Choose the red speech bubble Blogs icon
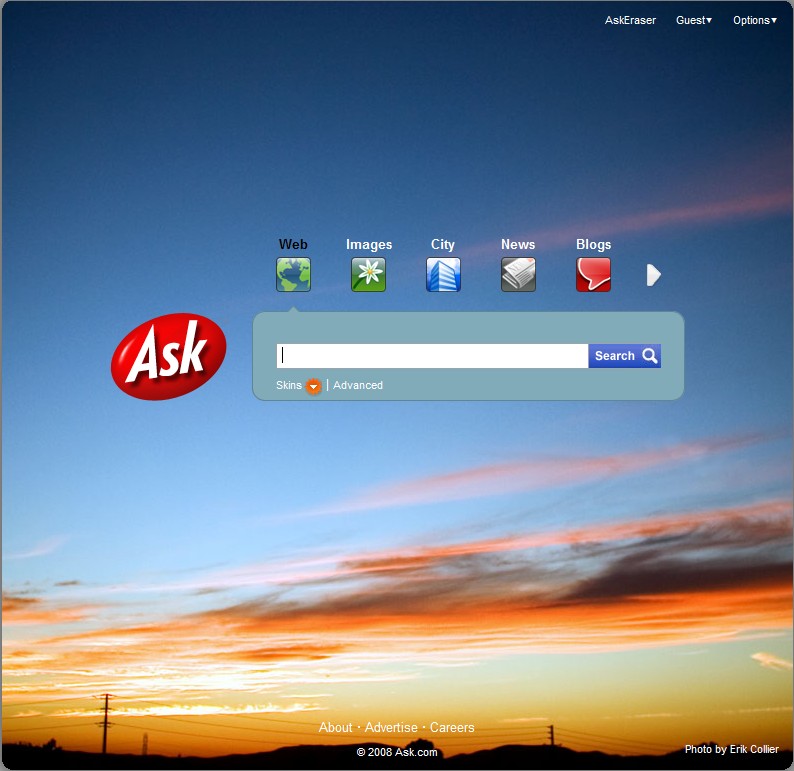This screenshot has height=771, width=794. (x=593, y=274)
